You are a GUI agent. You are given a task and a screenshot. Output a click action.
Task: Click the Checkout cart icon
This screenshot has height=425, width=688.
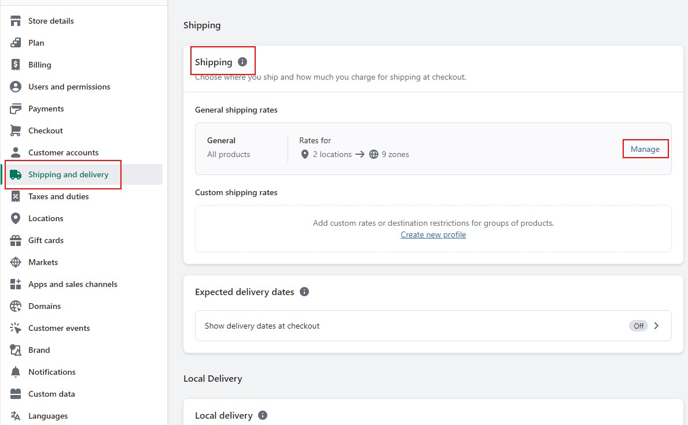(15, 130)
